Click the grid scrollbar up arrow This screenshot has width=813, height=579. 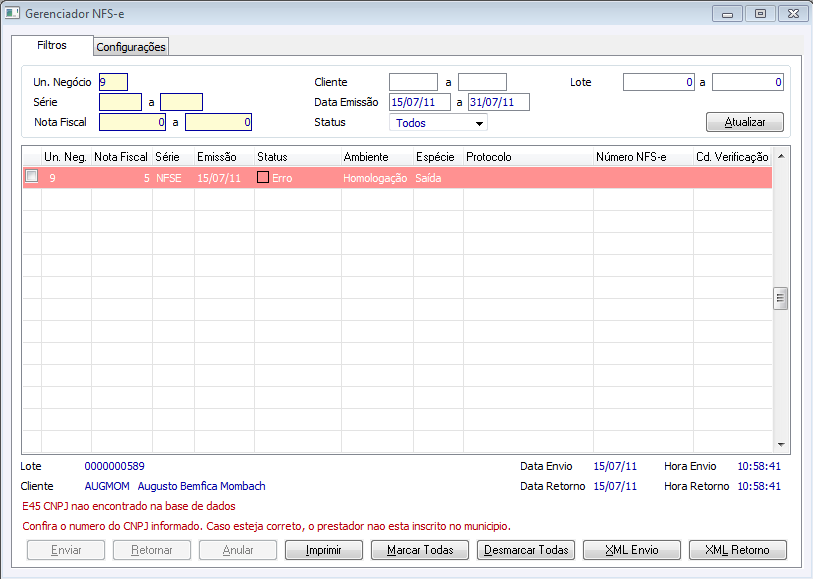[781, 156]
